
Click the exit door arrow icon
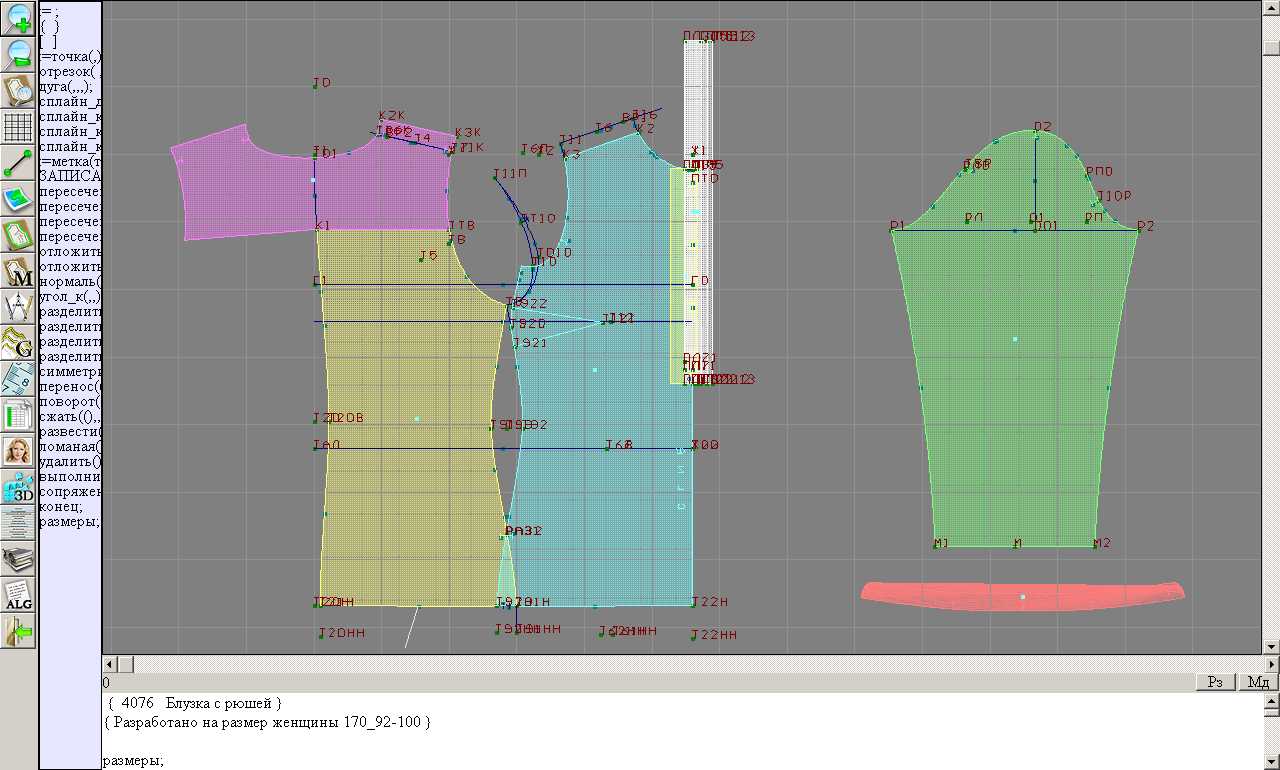pyautogui.click(x=18, y=631)
